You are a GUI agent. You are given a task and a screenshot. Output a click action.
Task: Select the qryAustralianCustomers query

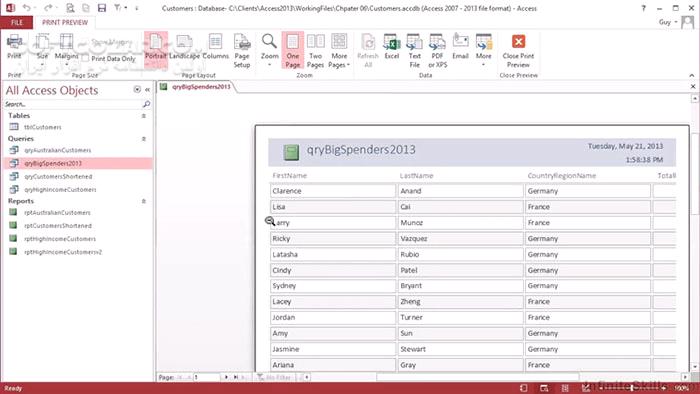pyautogui.click(x=58, y=150)
